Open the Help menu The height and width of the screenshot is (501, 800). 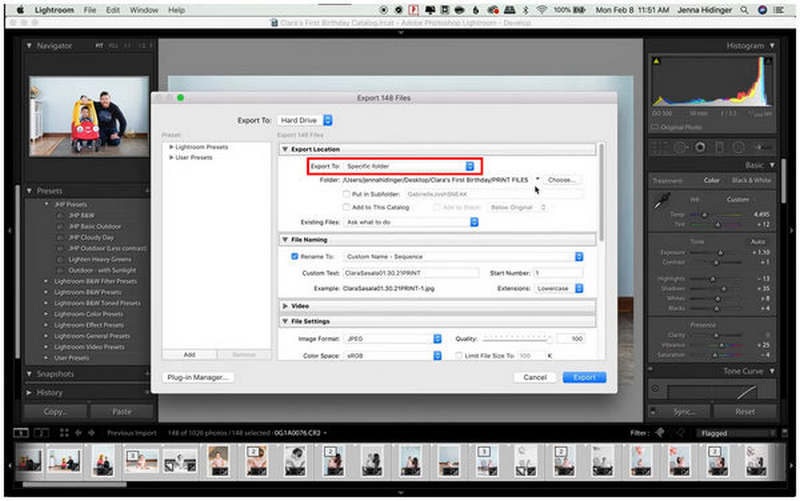coord(177,10)
